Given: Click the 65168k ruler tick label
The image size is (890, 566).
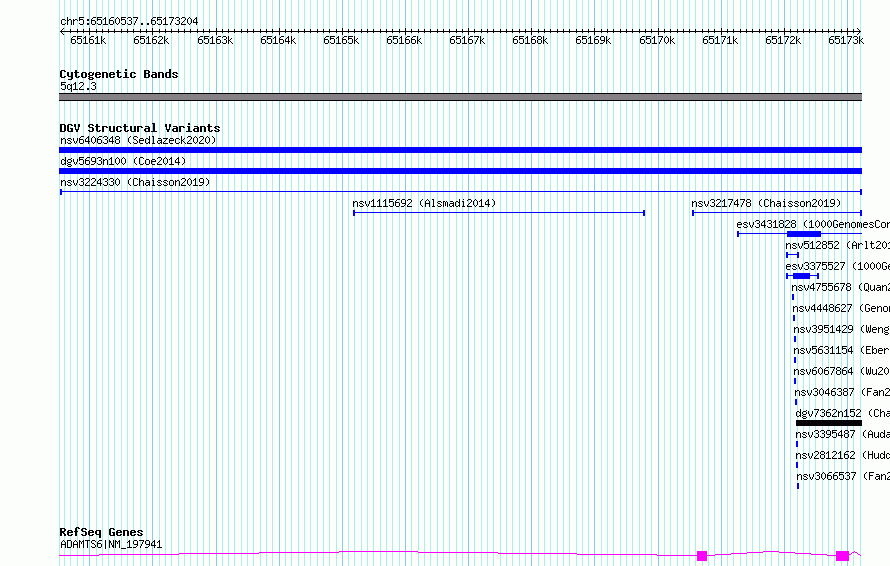Looking at the screenshot, I should pyautogui.click(x=530, y=40).
